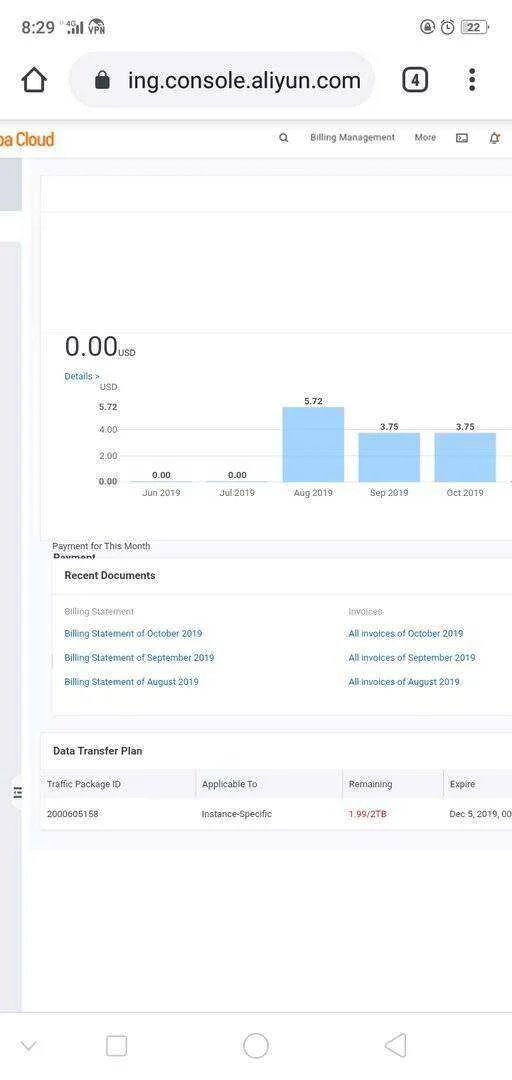
Task: Click the 0.00 USD total amount
Action: coord(100,347)
